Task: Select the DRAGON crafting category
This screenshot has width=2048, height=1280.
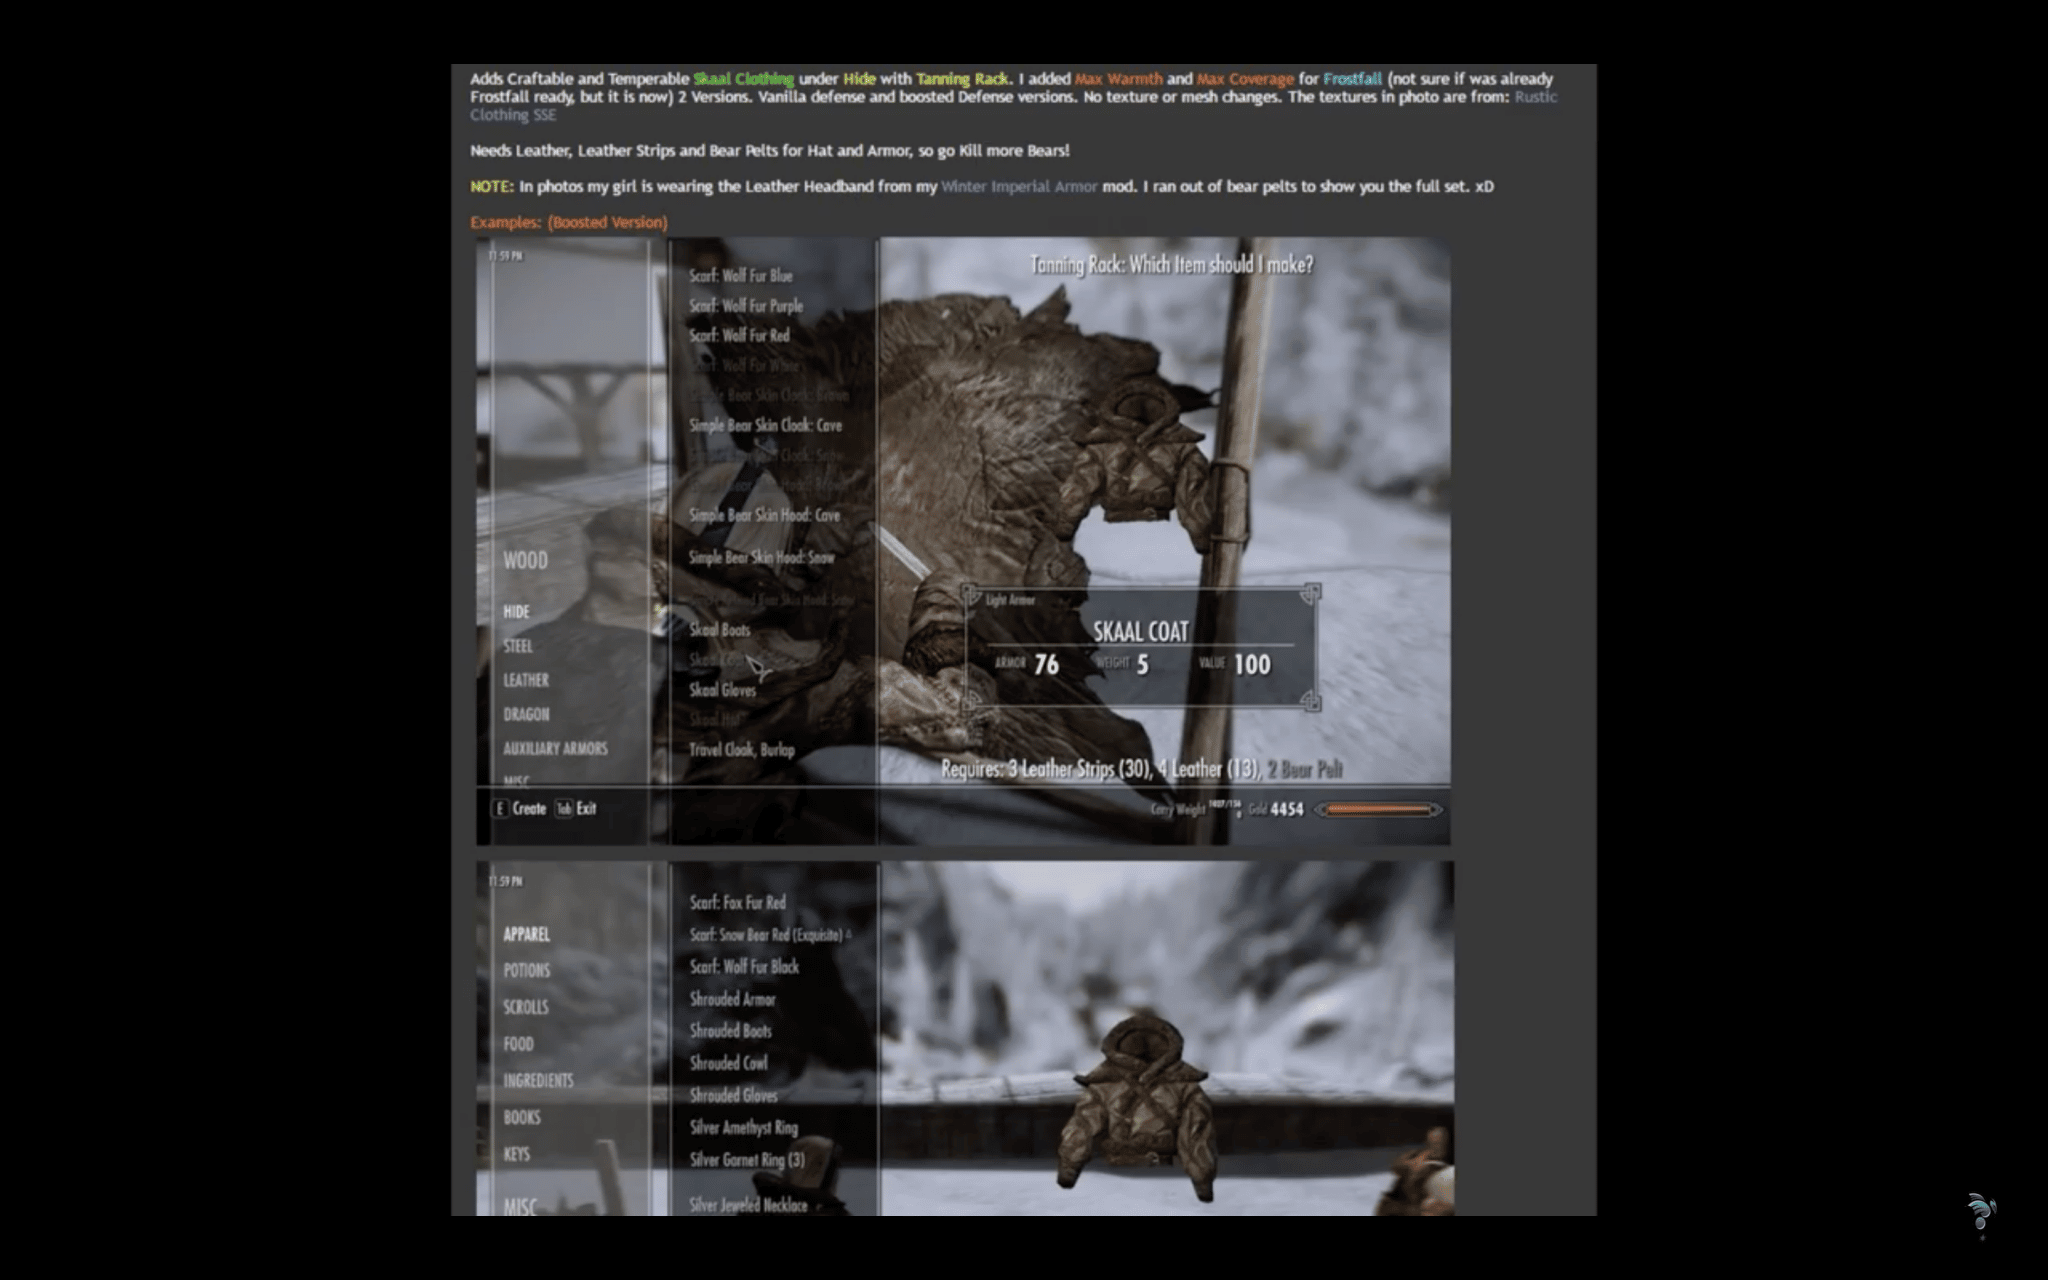Action: point(526,714)
